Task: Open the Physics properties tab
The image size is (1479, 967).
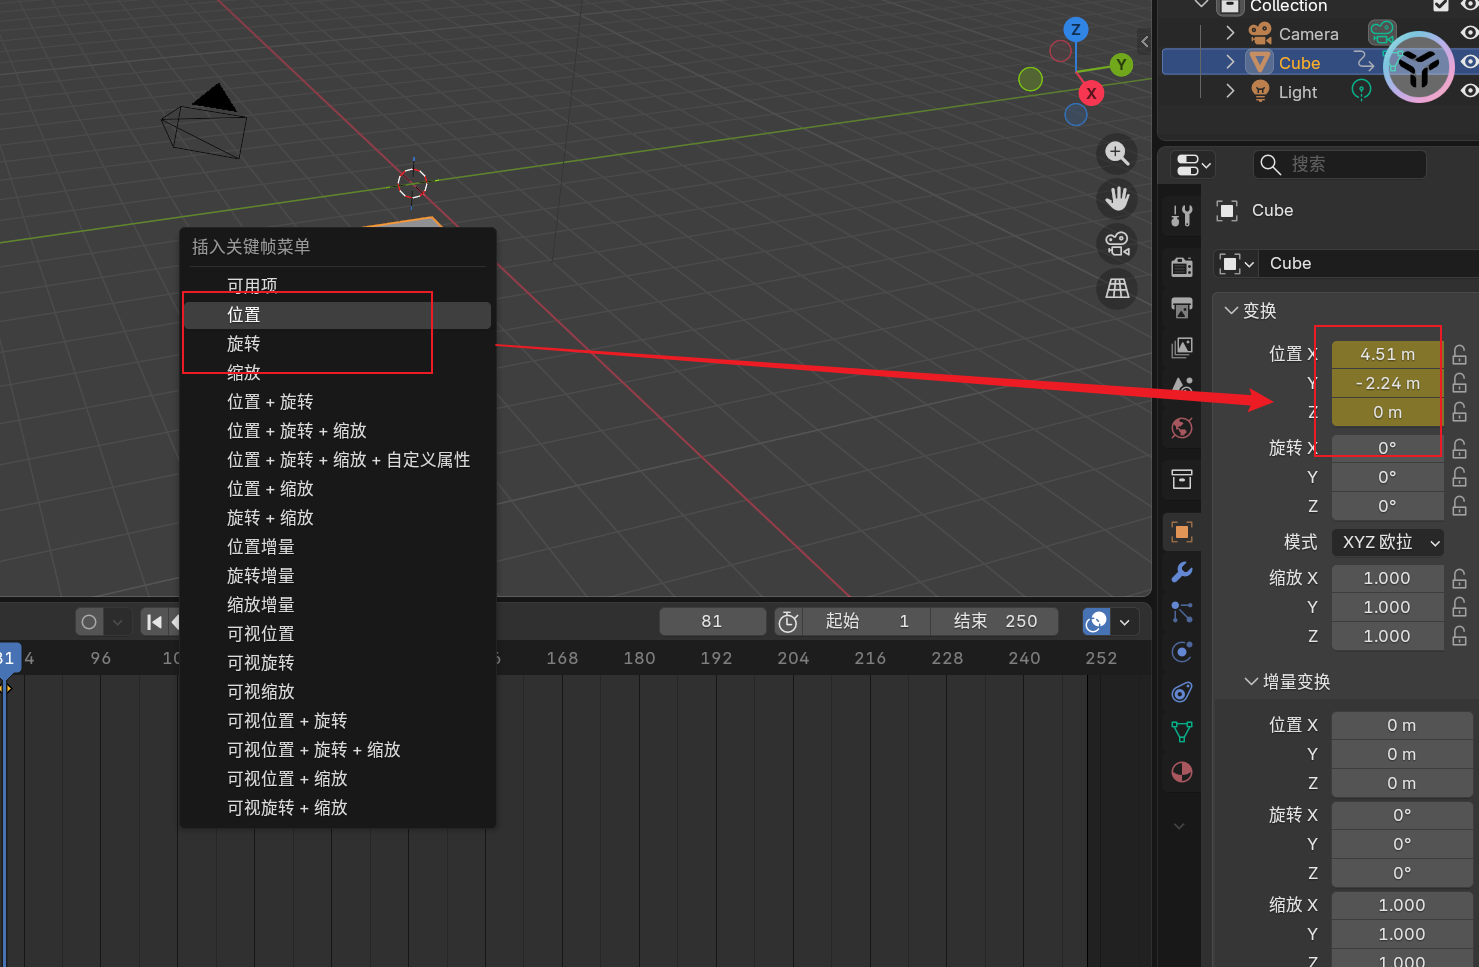Action: point(1182,652)
